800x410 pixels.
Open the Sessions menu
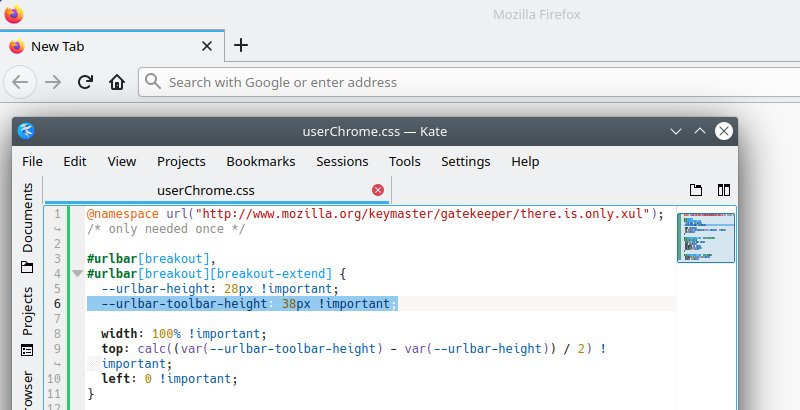(341, 161)
